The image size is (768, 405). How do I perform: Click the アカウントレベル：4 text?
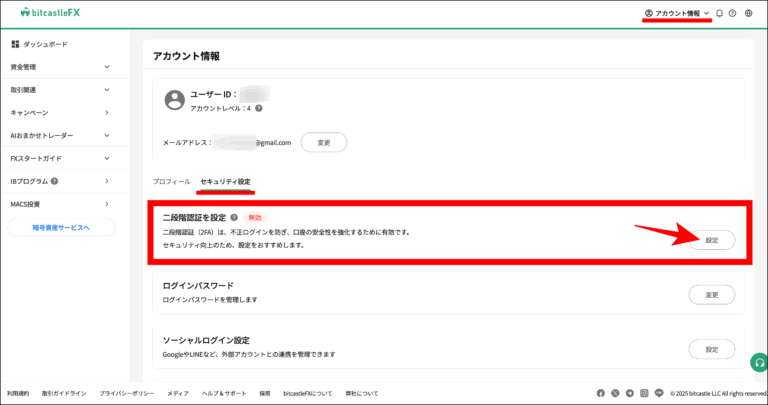click(220, 108)
